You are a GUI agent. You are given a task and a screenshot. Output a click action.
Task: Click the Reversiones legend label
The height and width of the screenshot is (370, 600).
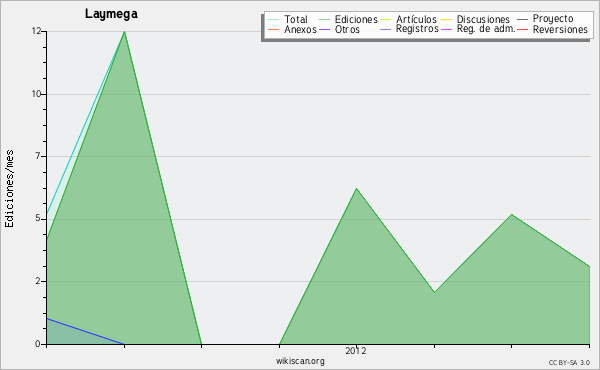tap(560, 29)
